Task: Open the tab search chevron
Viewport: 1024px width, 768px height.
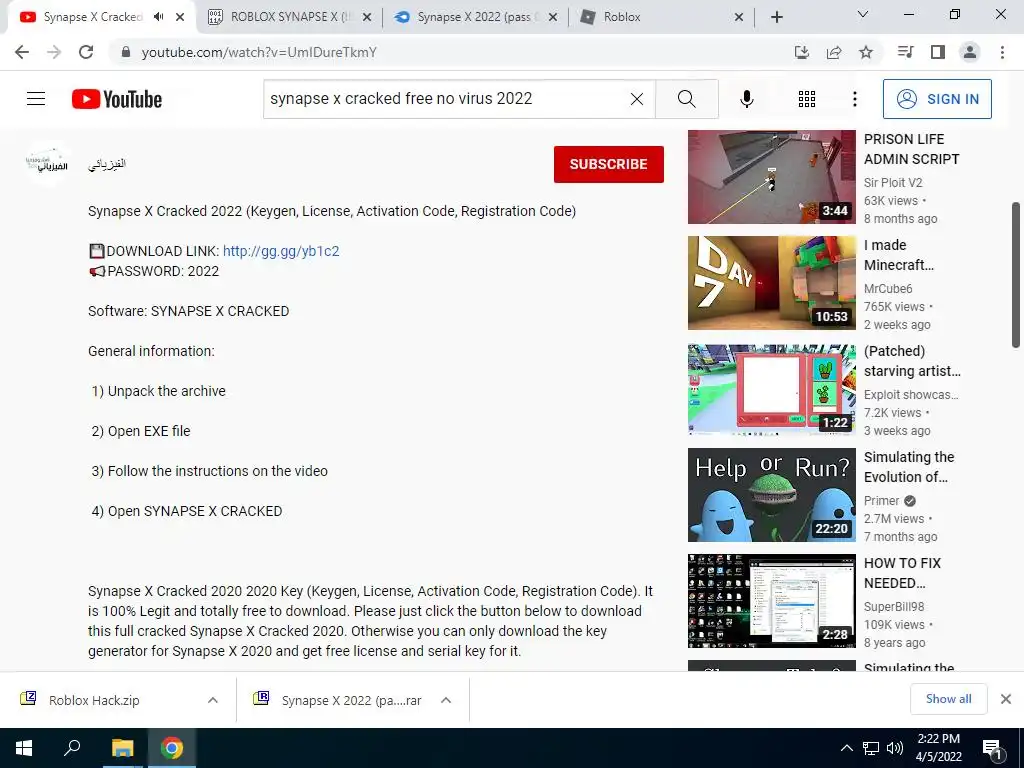Action: coord(863,14)
